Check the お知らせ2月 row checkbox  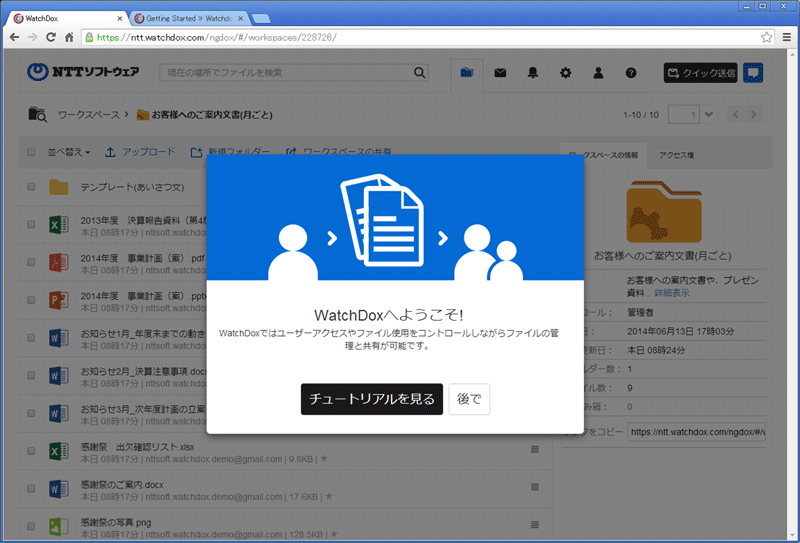pyautogui.click(x=31, y=376)
